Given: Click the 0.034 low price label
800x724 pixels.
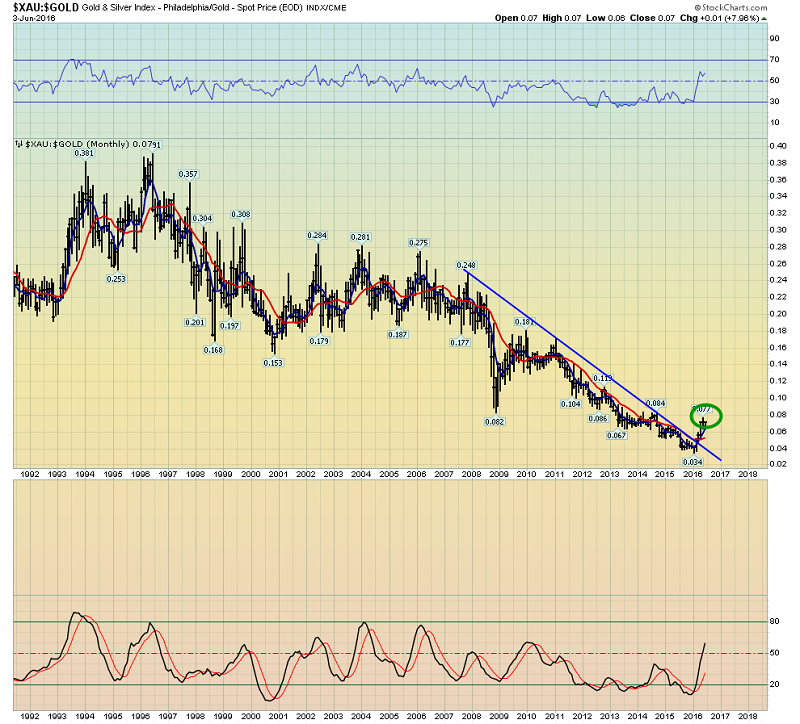Looking at the screenshot, I should (692, 462).
